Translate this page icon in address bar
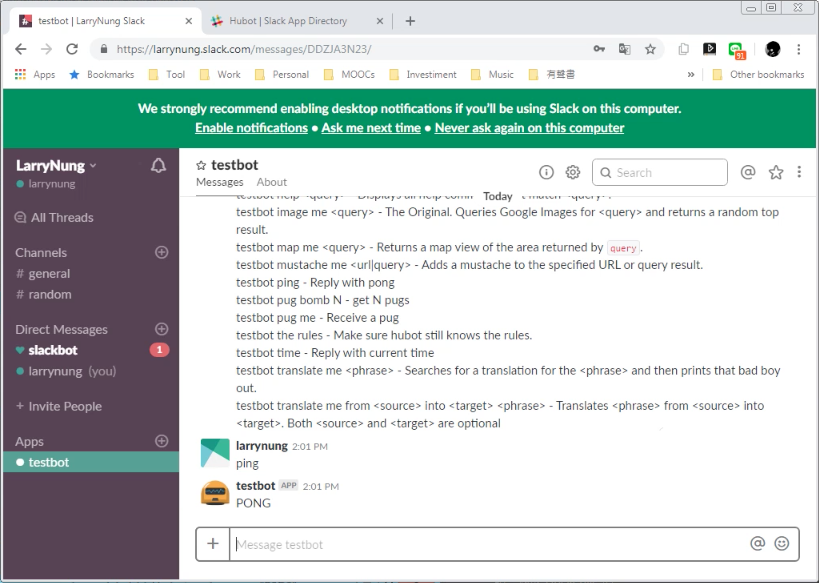This screenshot has height=583, width=819. click(x=624, y=49)
